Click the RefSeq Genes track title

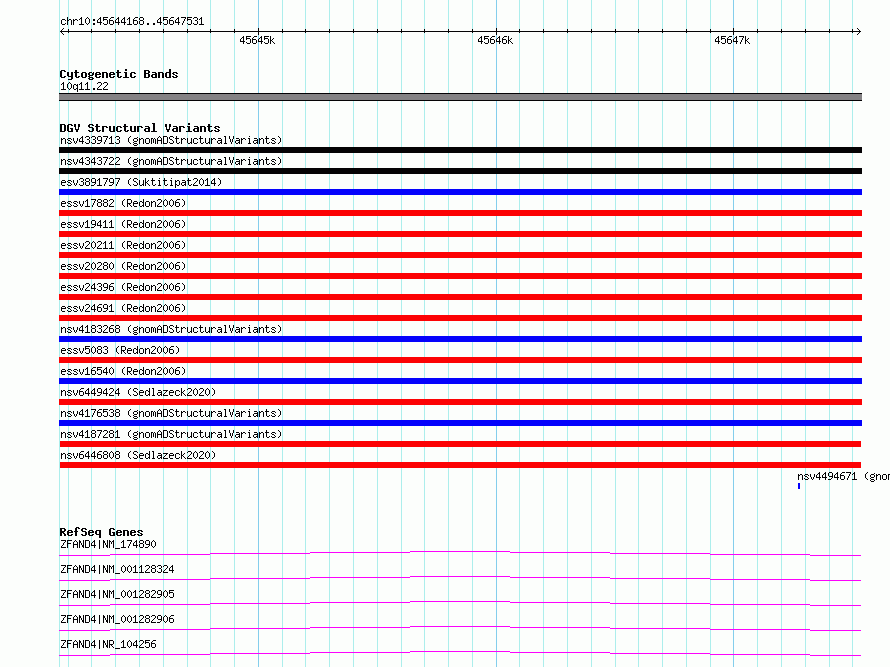coord(101,532)
